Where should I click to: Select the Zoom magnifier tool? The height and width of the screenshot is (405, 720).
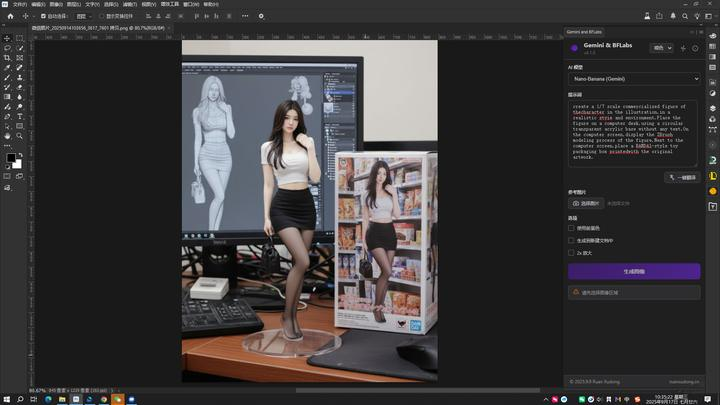click(x=20, y=136)
